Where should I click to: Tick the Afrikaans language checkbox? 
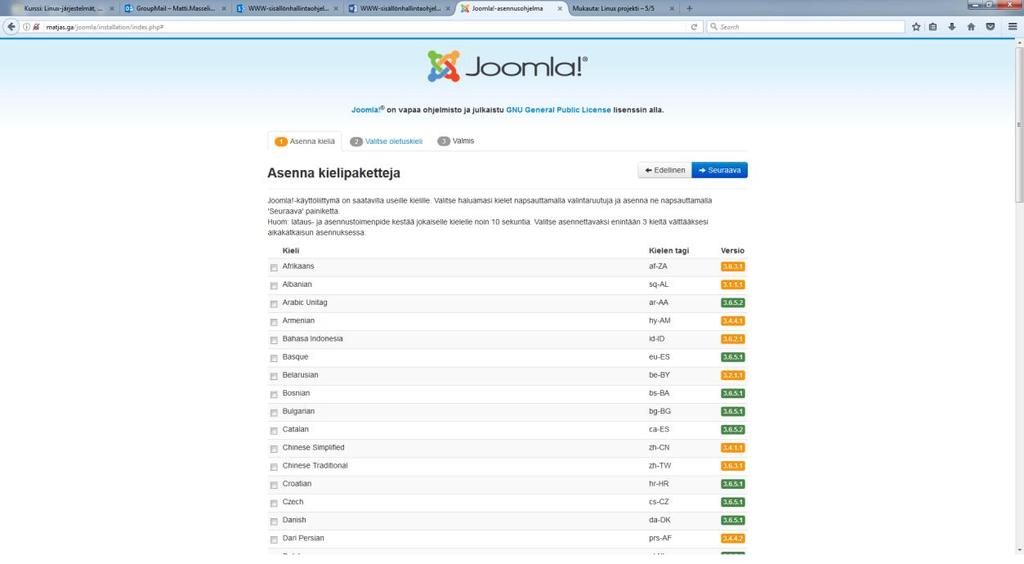[274, 268]
